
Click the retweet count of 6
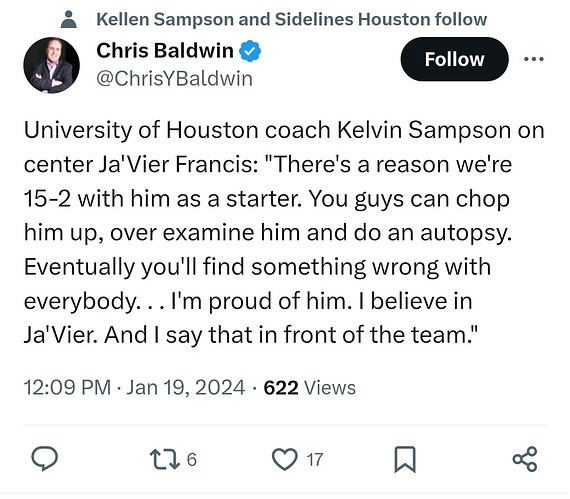[192, 460]
